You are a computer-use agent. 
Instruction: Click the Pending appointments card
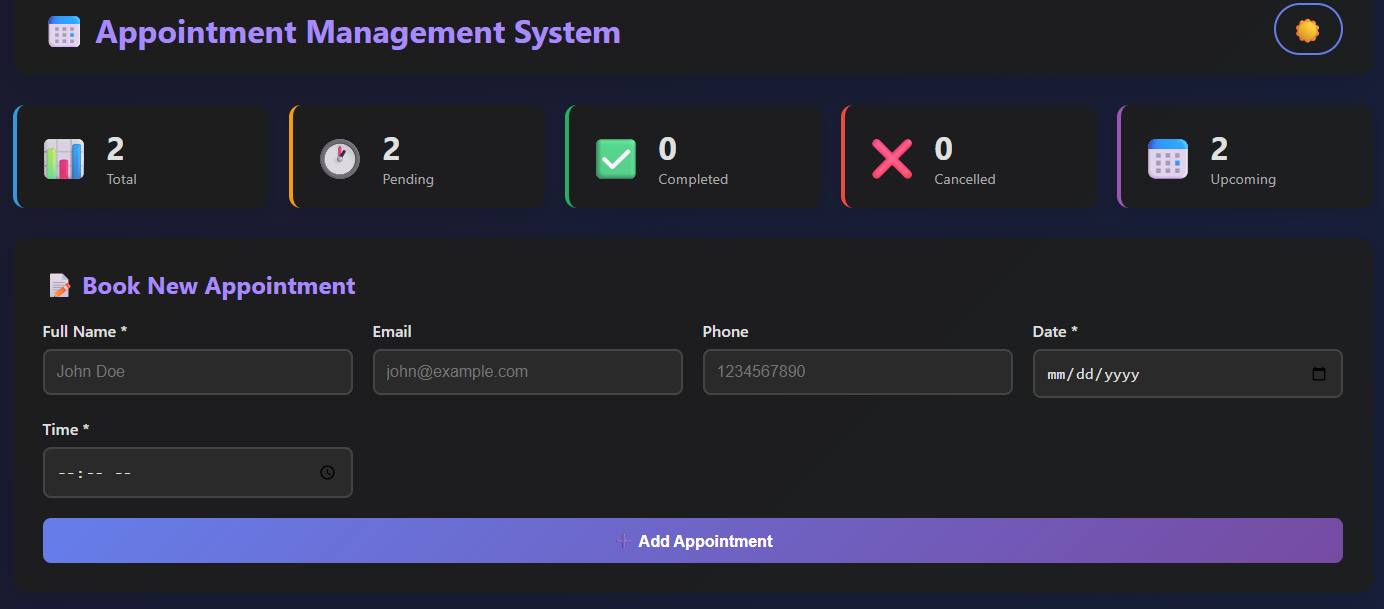[x=416, y=156]
